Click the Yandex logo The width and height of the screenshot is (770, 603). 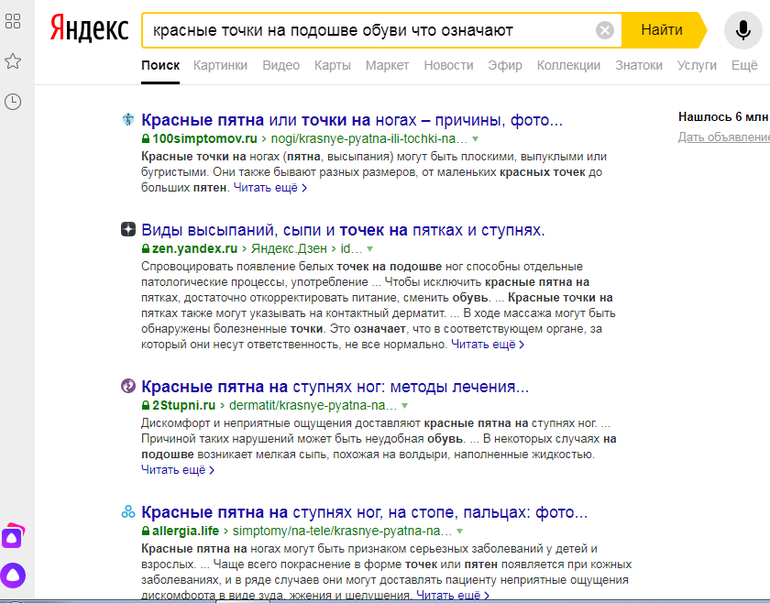point(90,30)
